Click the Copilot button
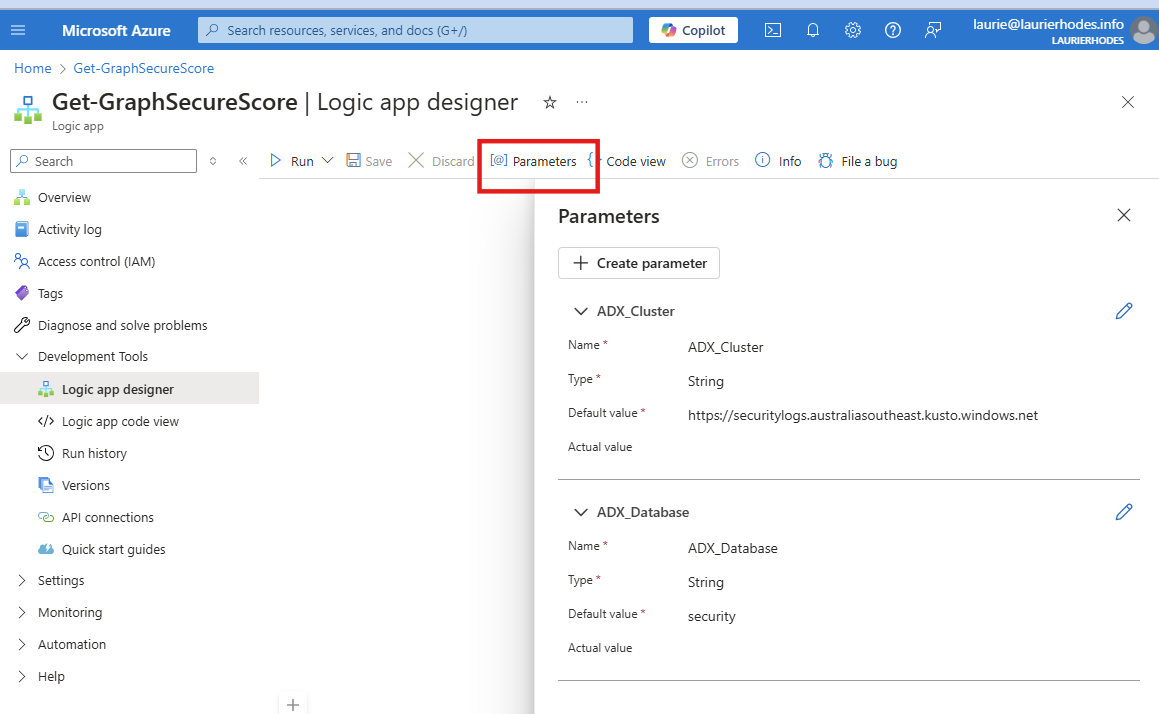This screenshot has width=1159, height=714. 693,30
